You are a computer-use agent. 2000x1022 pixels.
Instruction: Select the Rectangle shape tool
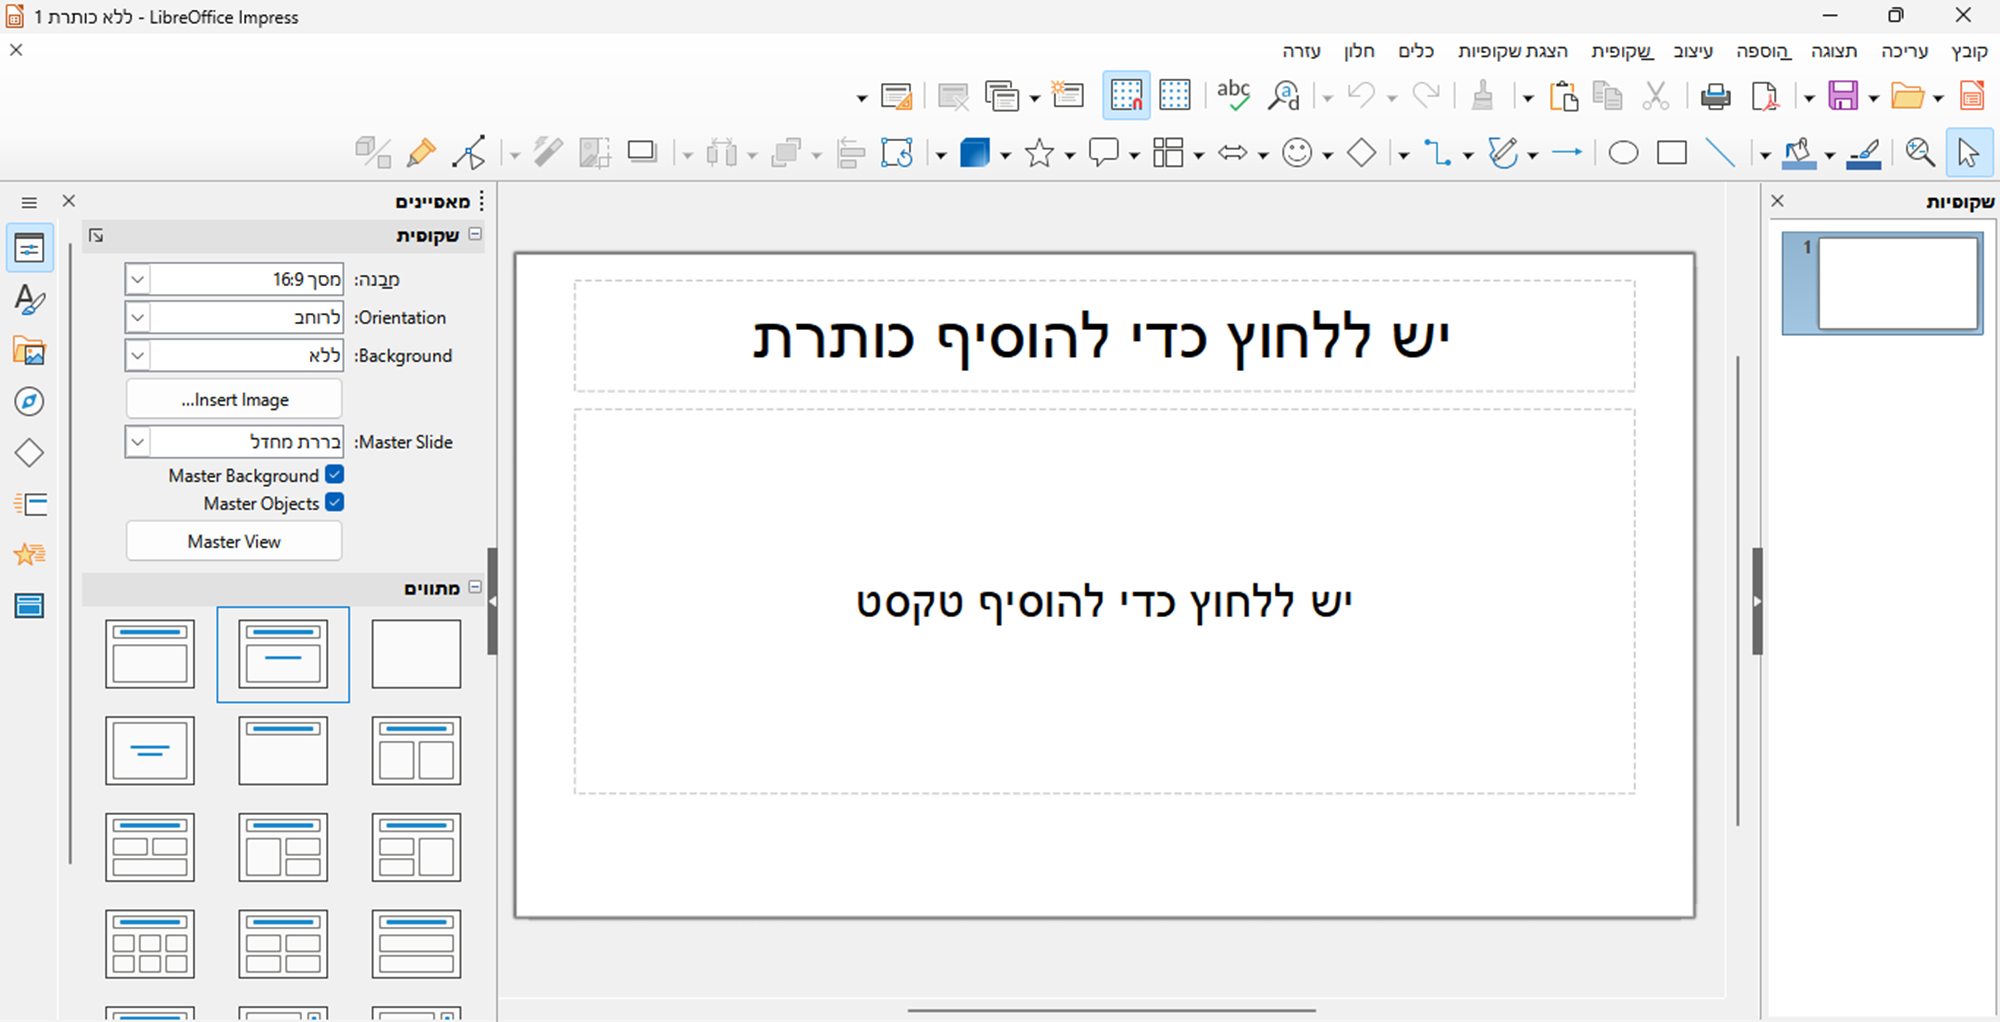click(x=1671, y=152)
